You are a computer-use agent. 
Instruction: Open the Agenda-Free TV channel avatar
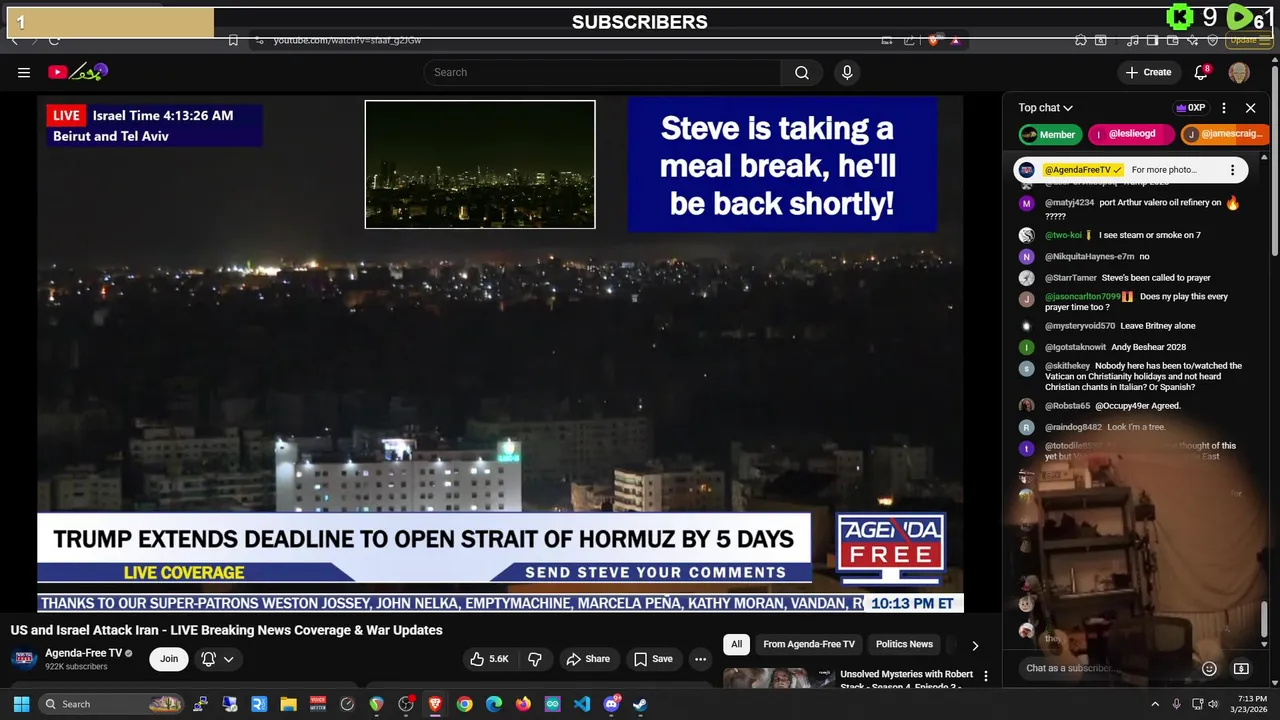tap(24, 659)
